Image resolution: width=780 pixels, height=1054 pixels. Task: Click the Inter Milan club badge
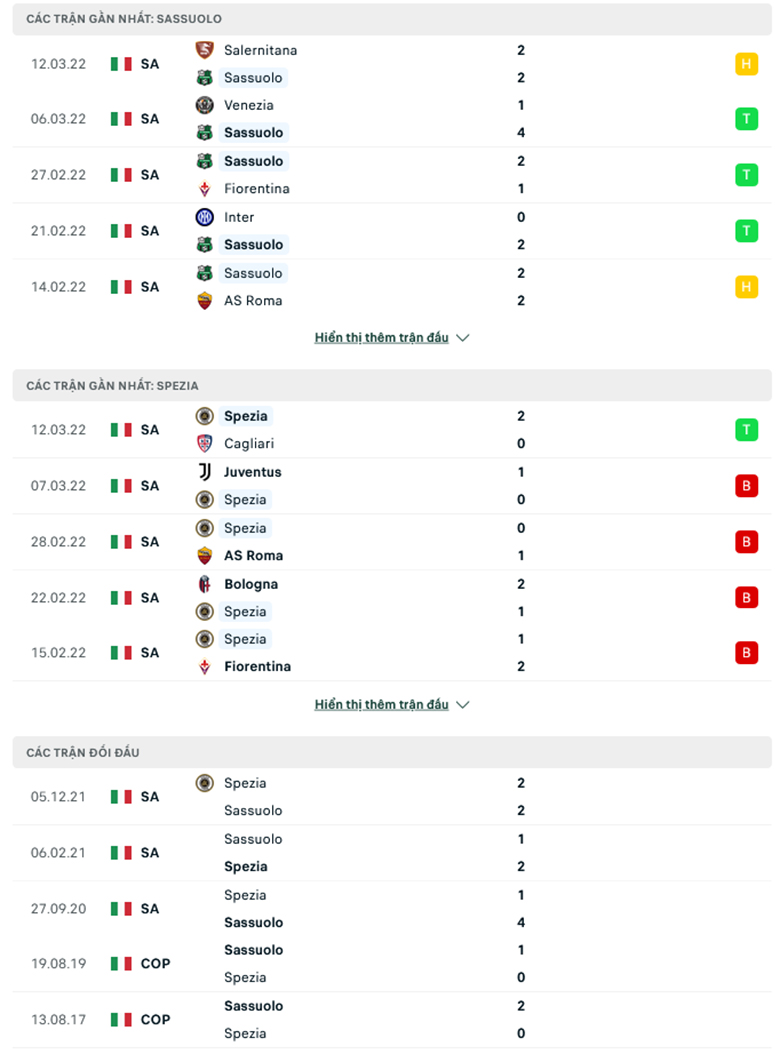click(x=205, y=217)
